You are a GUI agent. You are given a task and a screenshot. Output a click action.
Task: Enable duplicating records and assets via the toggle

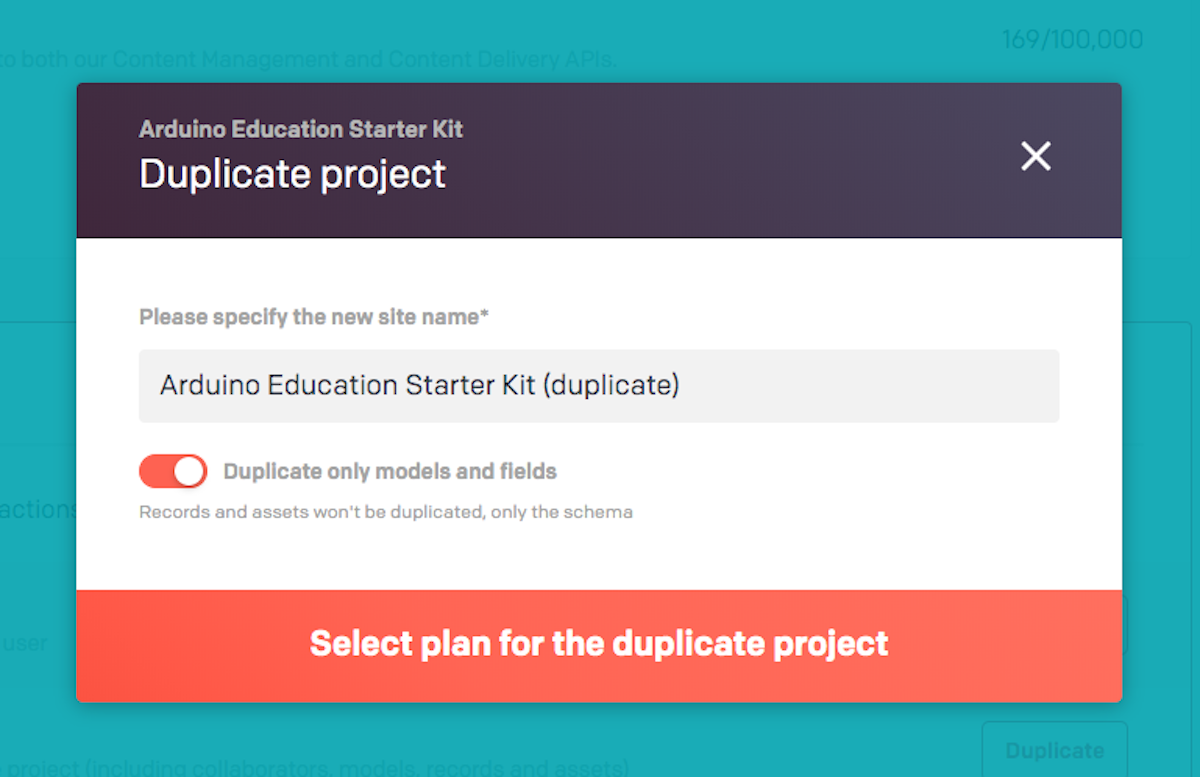172,471
